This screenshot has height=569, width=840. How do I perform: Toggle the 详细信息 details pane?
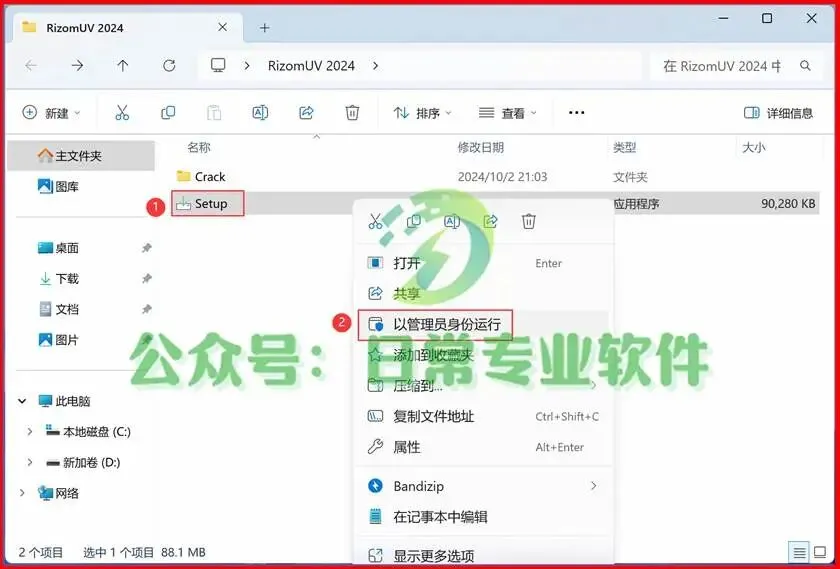(778, 113)
